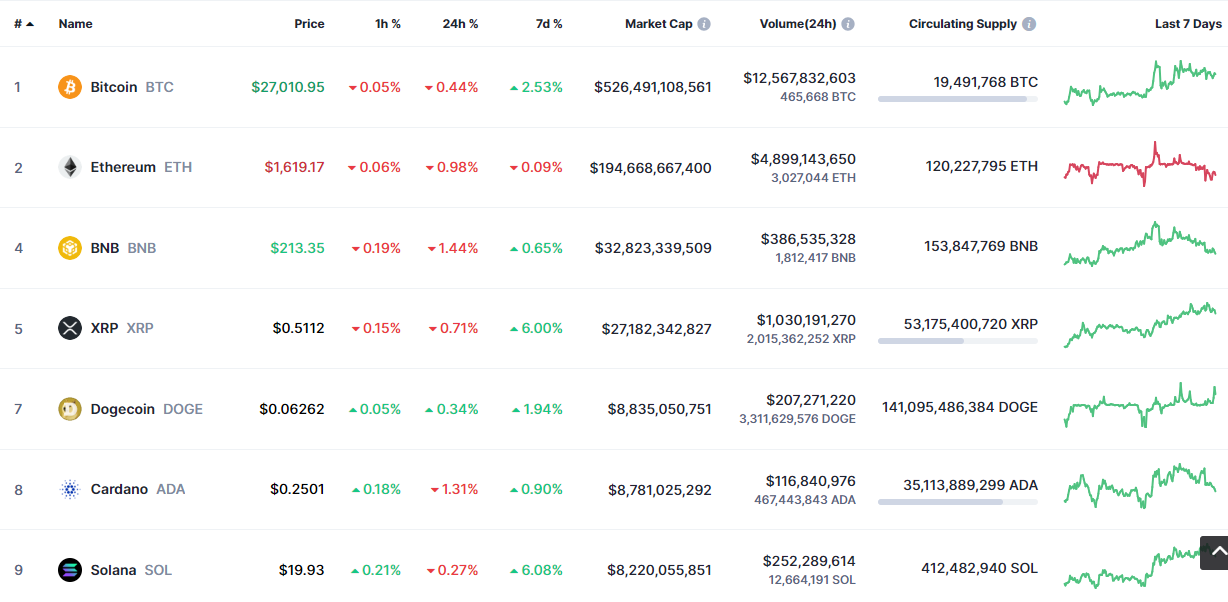Click the Bitcoin price $27,010.95
The image size is (1228, 602).
point(288,87)
